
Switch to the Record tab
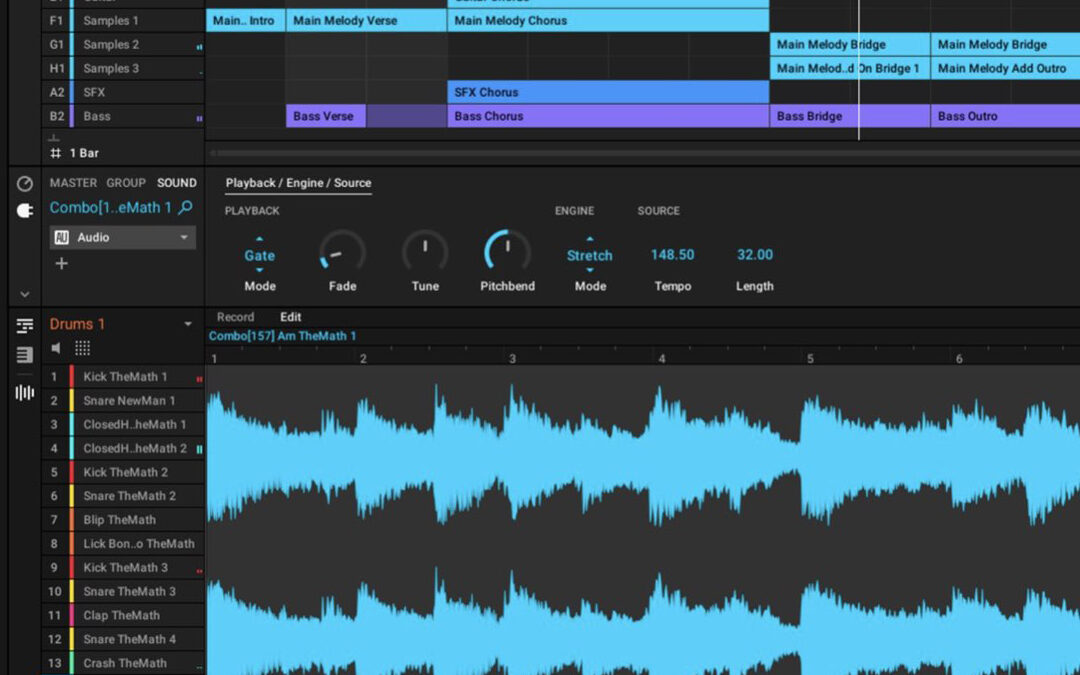[x=235, y=317]
